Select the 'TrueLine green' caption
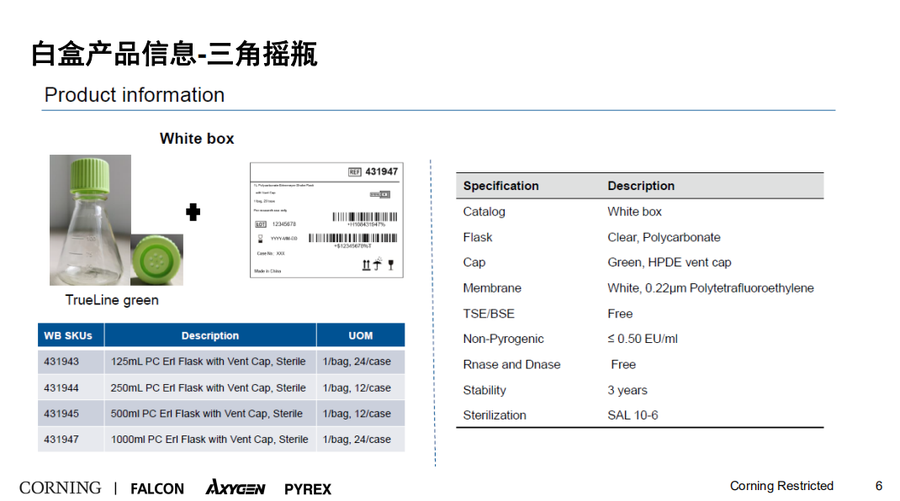The image size is (900, 501). (x=112, y=300)
